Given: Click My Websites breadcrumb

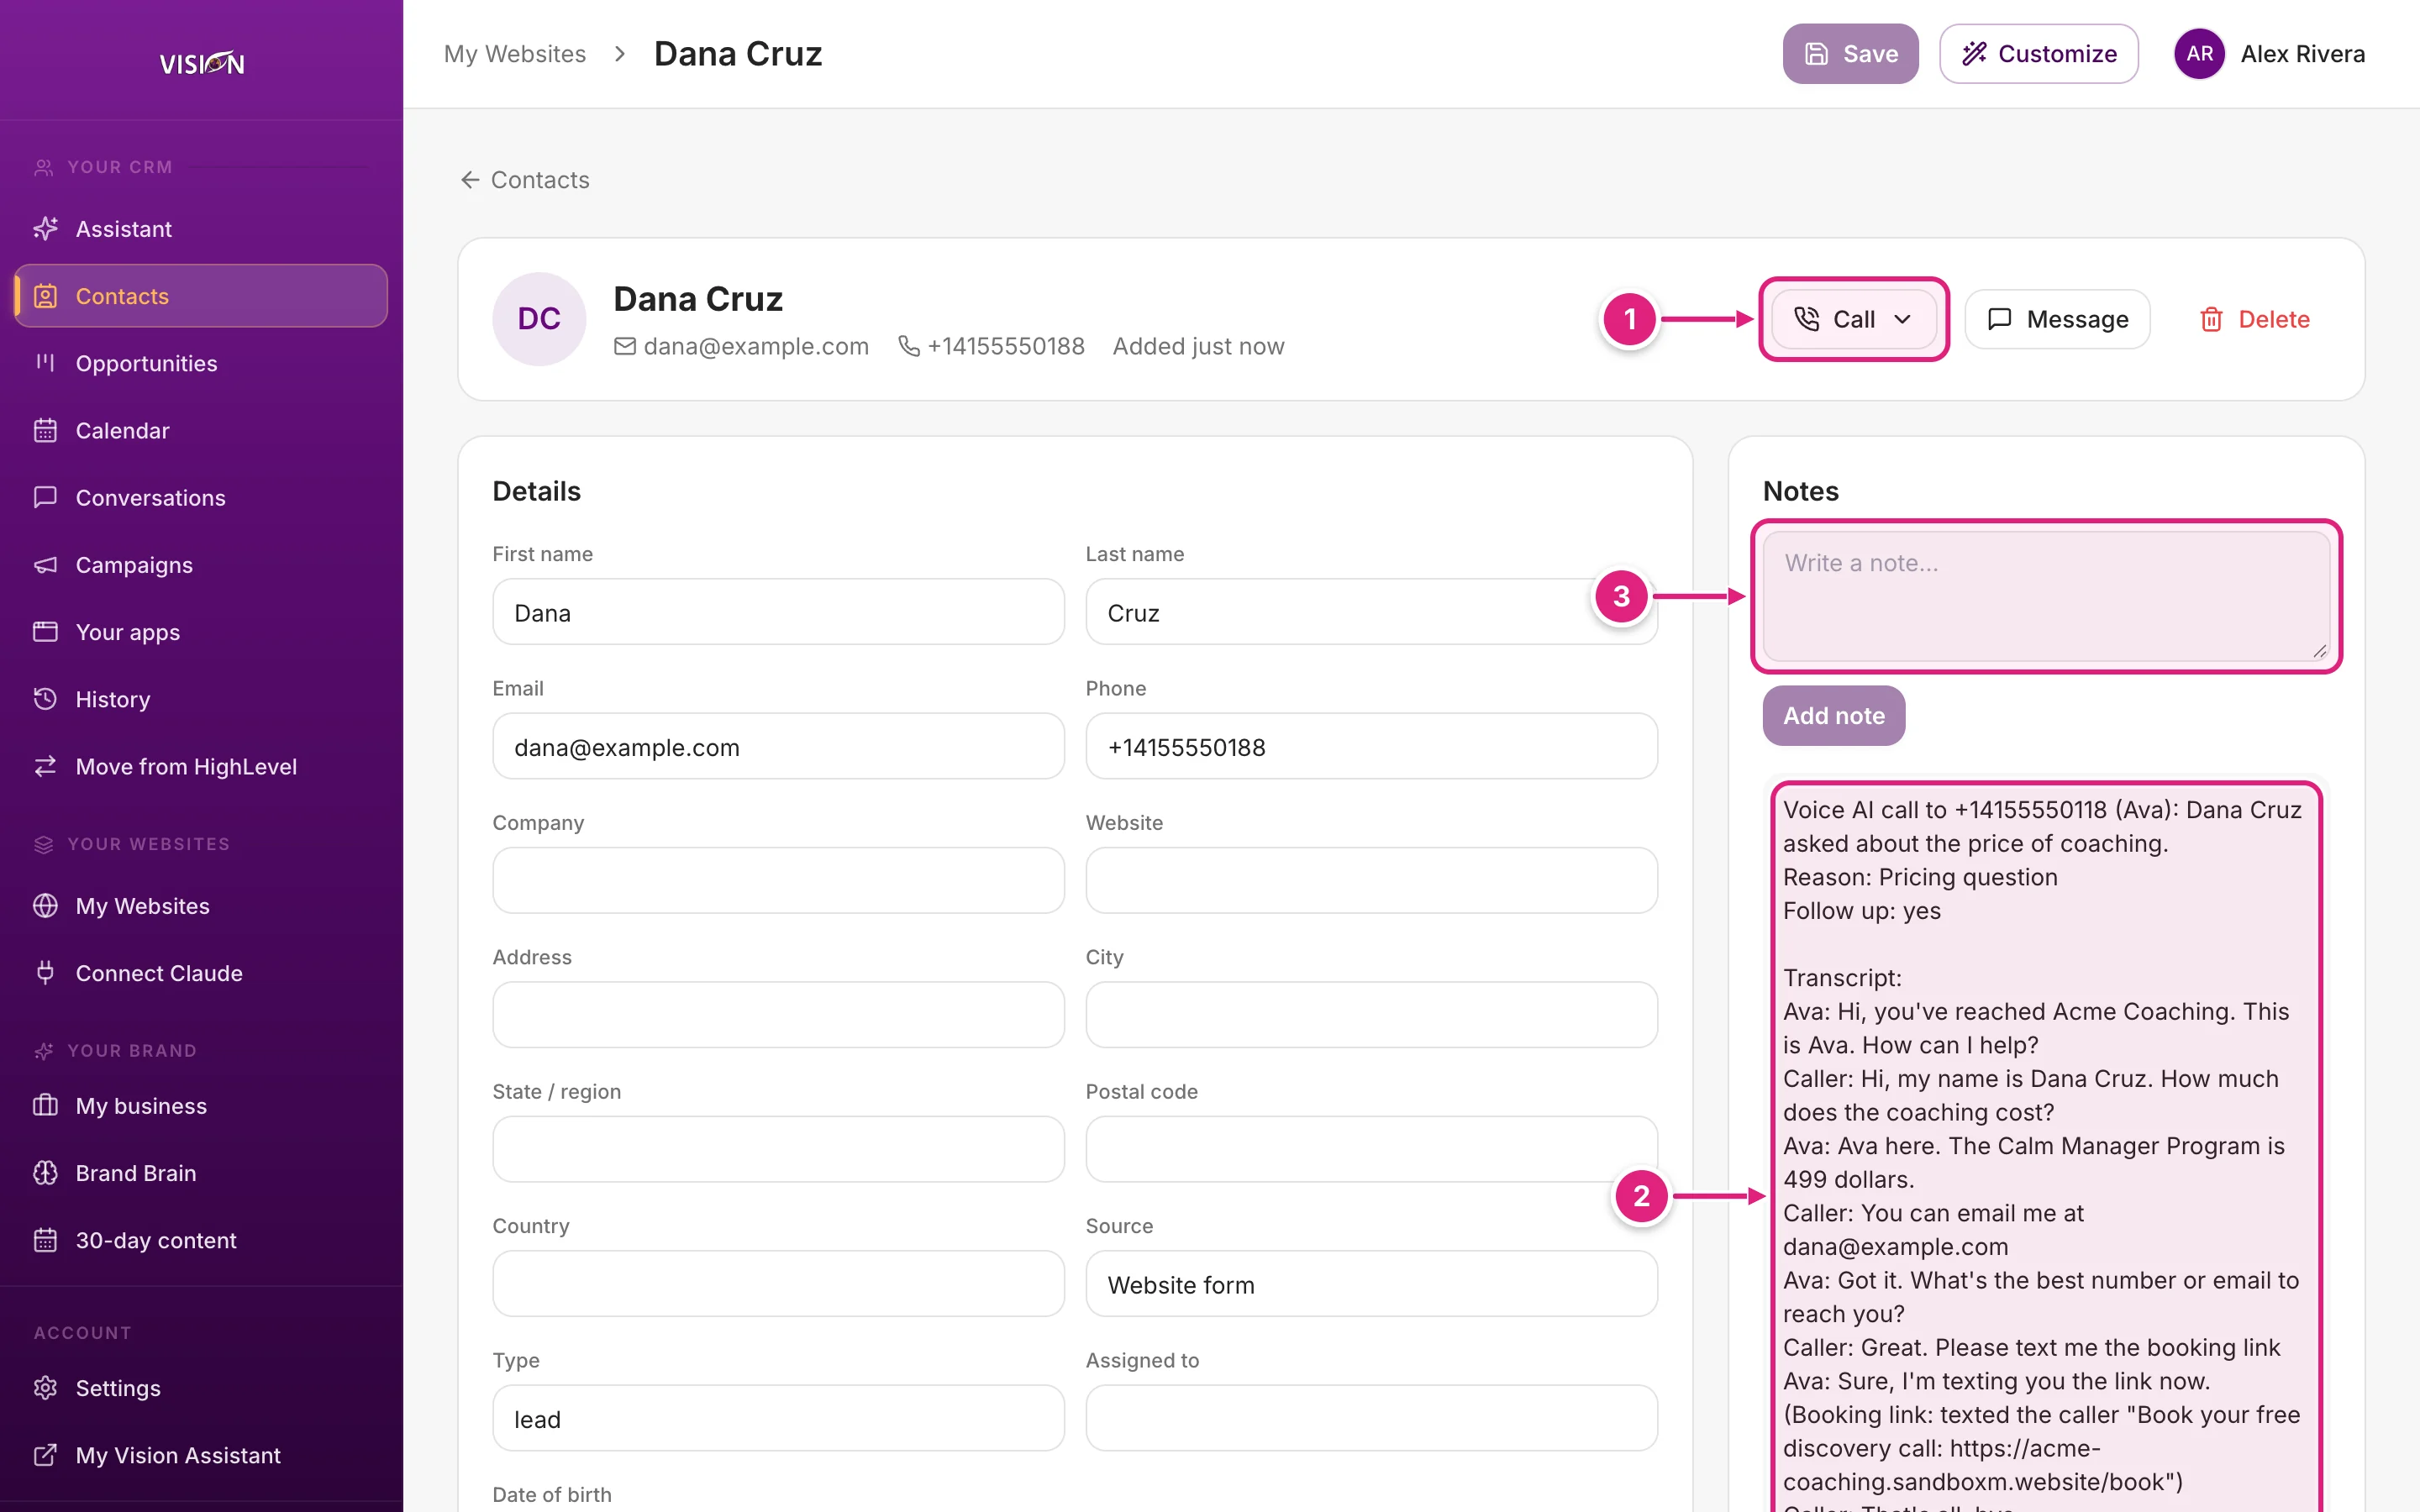Looking at the screenshot, I should tap(515, 54).
